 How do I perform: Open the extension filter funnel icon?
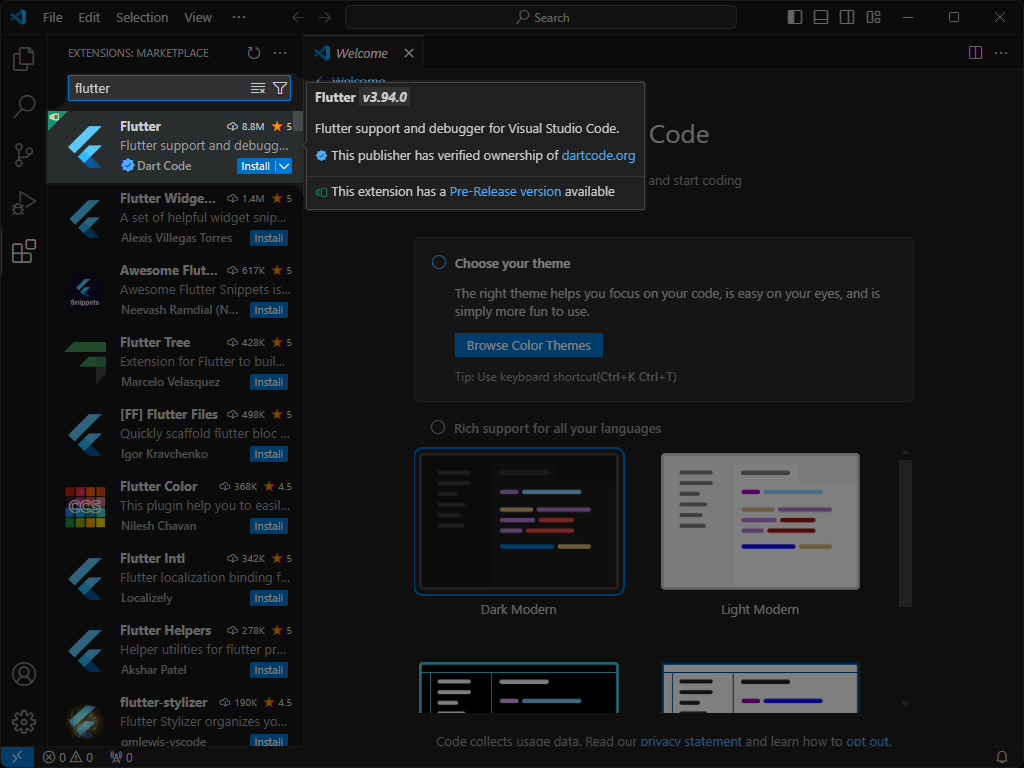[280, 88]
